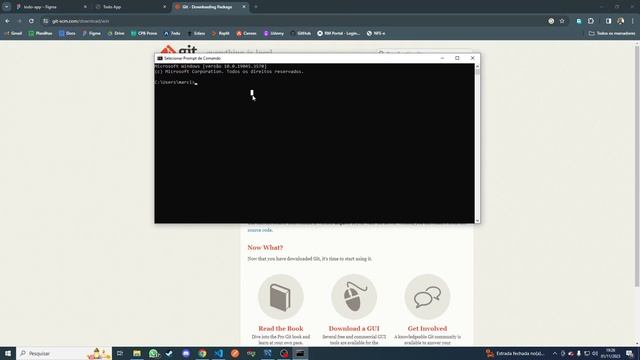Open the Read the Book link
This screenshot has height=360, width=640.
281,328
